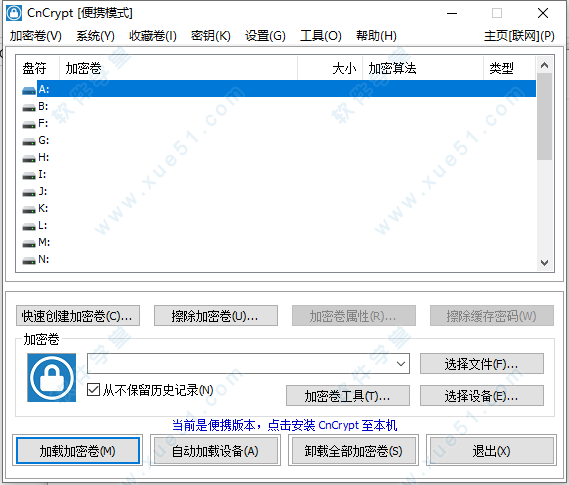Select the N: drive icon
Viewport: 569px width, 485px height.
click(29, 260)
